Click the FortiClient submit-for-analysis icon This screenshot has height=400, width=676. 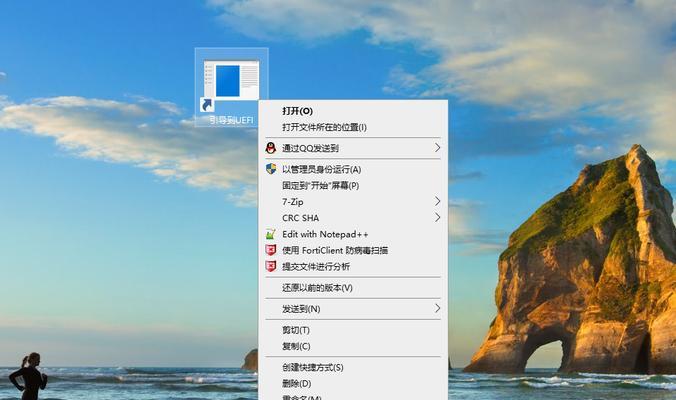point(270,266)
